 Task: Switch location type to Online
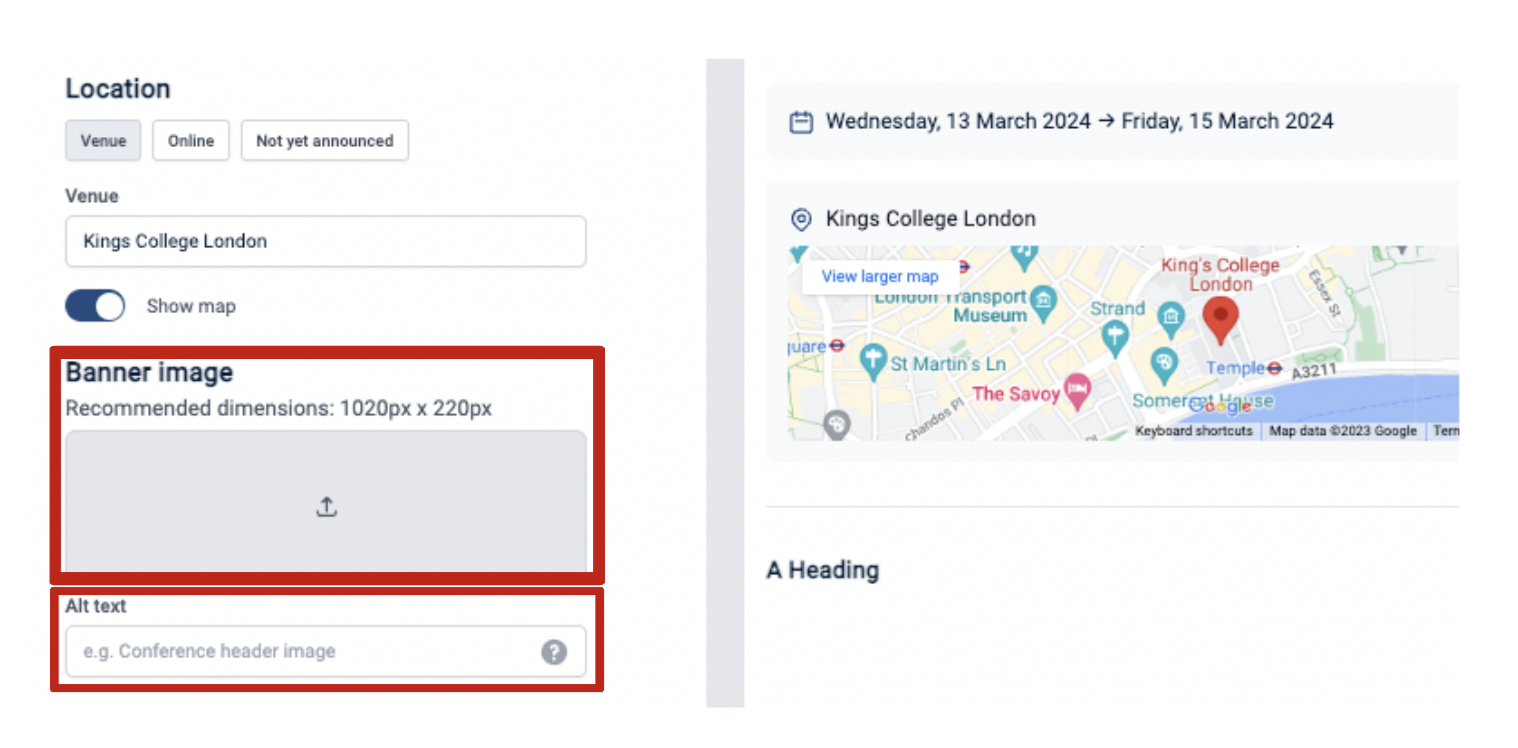[x=191, y=141]
